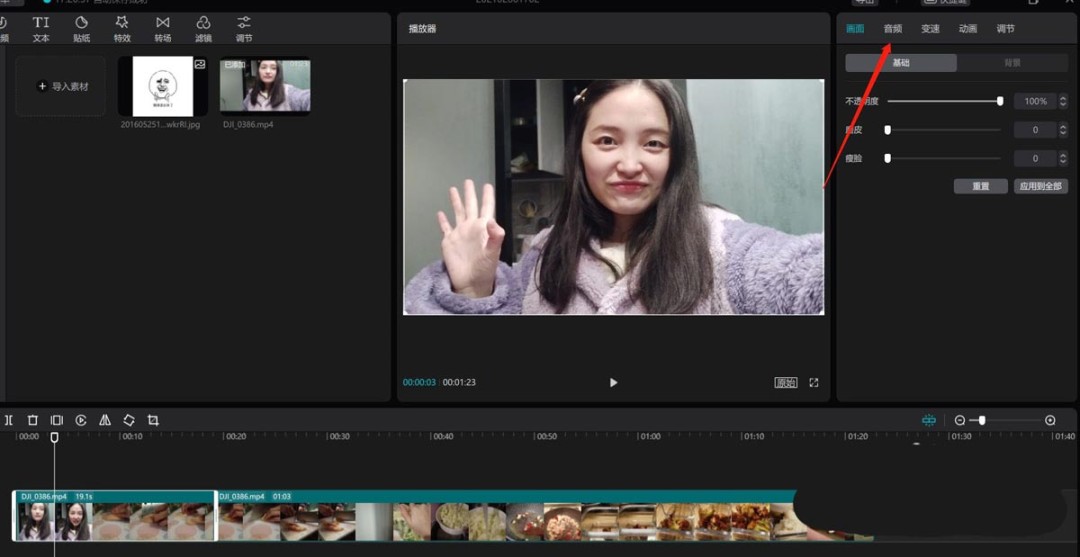The image size is (1080, 557).
Task: Click the timeline zoom-out minus icon
Action: tap(959, 420)
